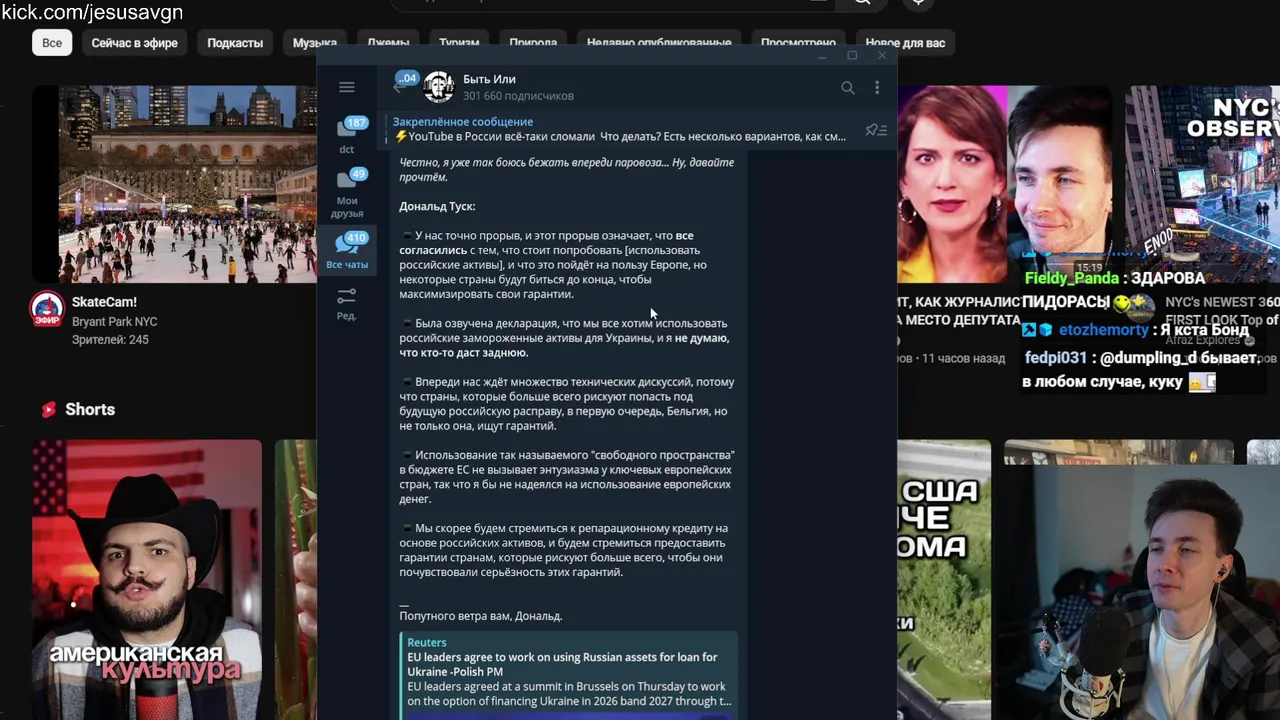
Task: Click the Reuters source label in preview
Action: (427, 643)
